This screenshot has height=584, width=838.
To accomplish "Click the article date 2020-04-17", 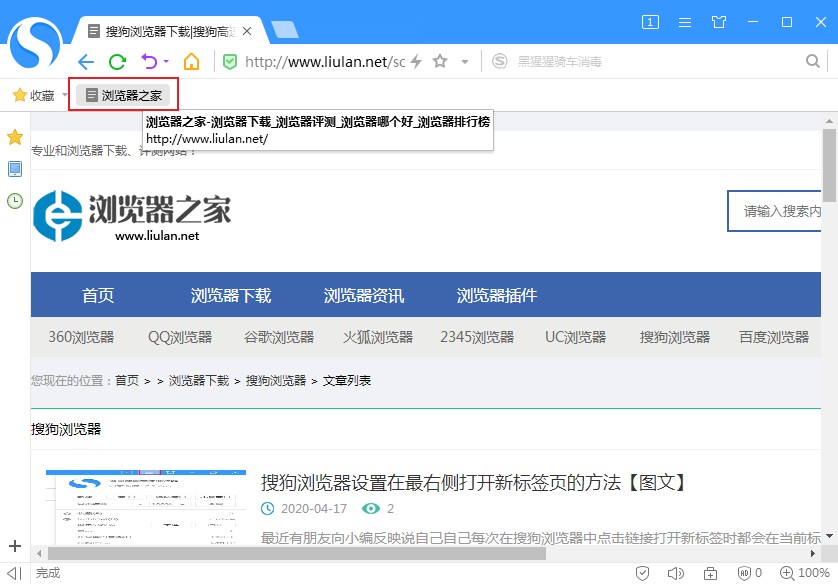I will click(314, 509).
